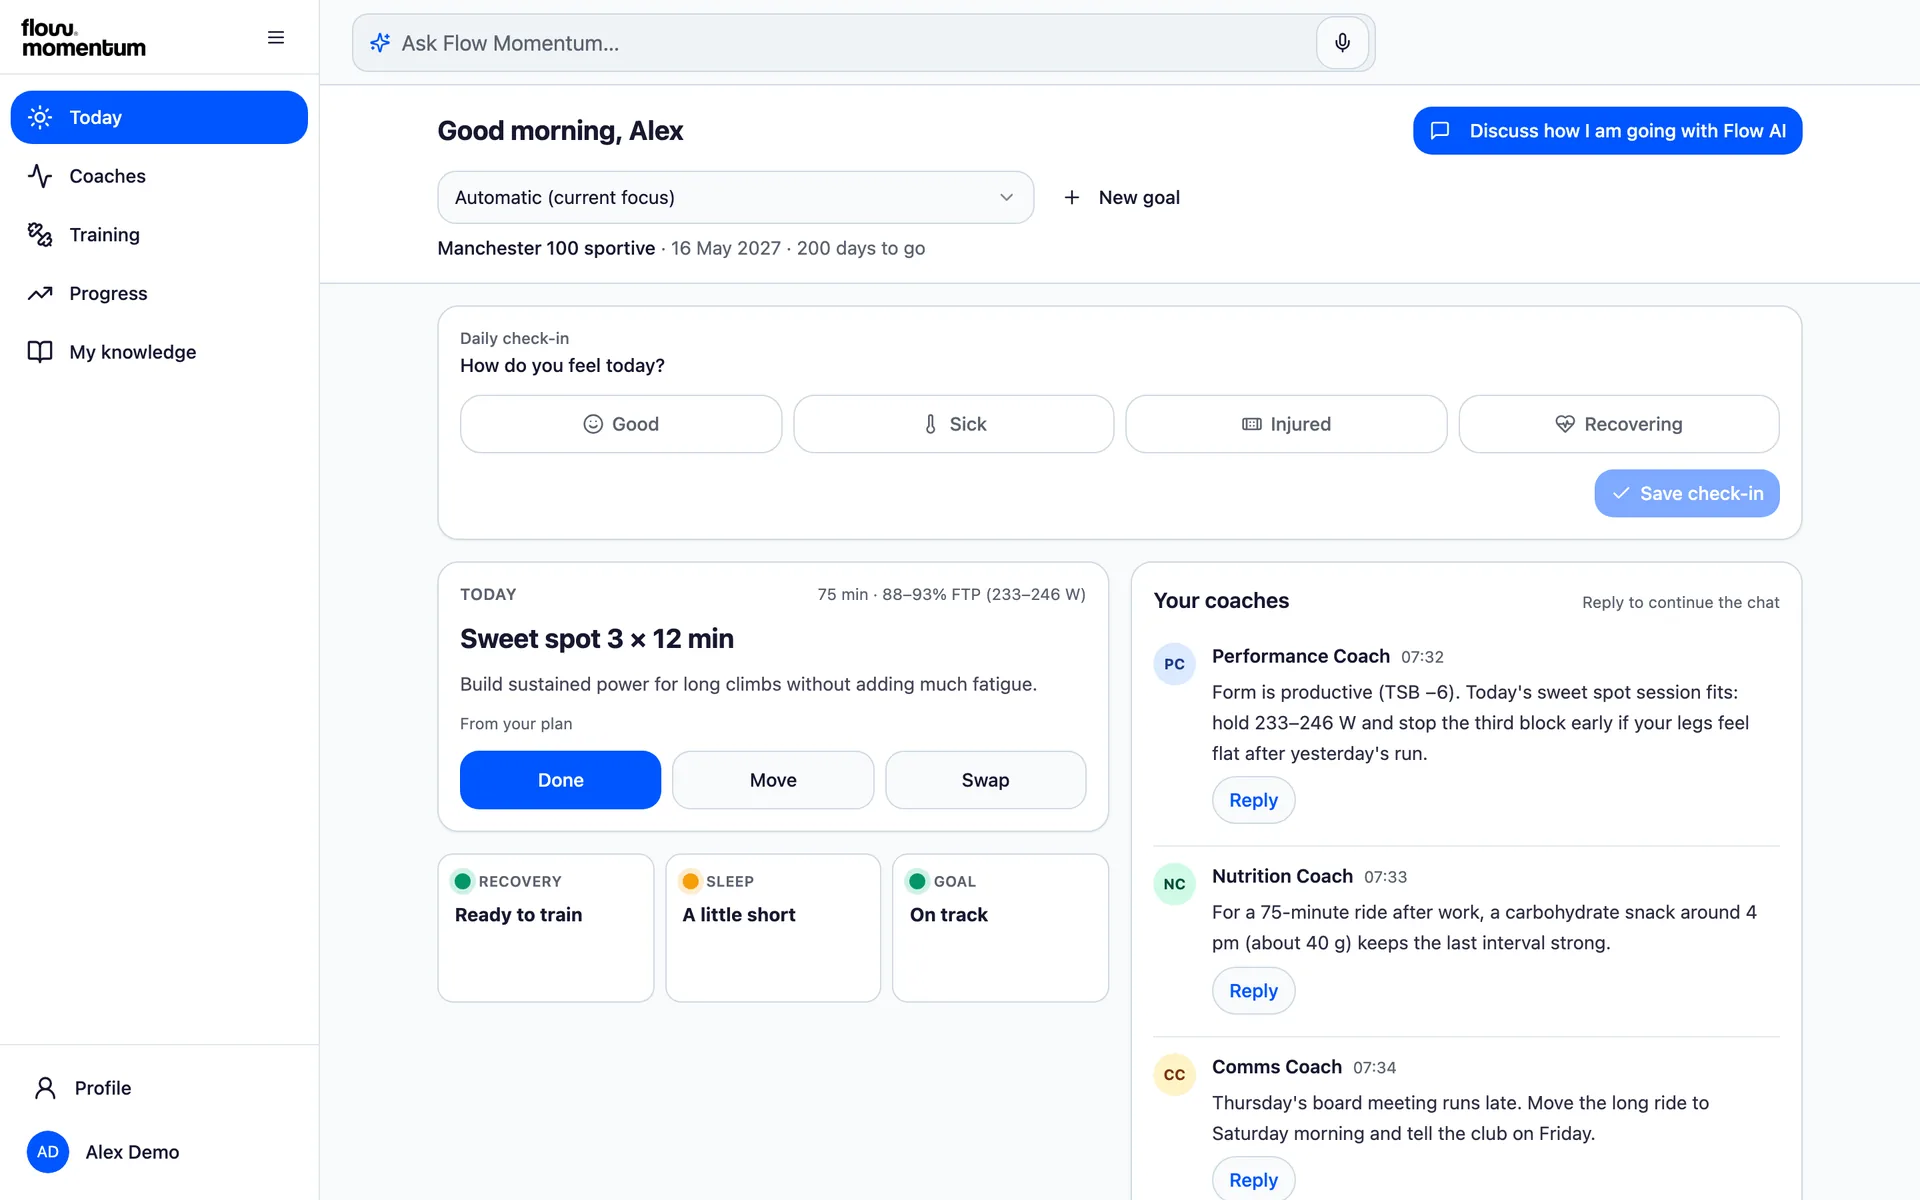This screenshot has width=1920, height=1200.
Task: Reply to the Performance Coach
Action: tap(1253, 800)
